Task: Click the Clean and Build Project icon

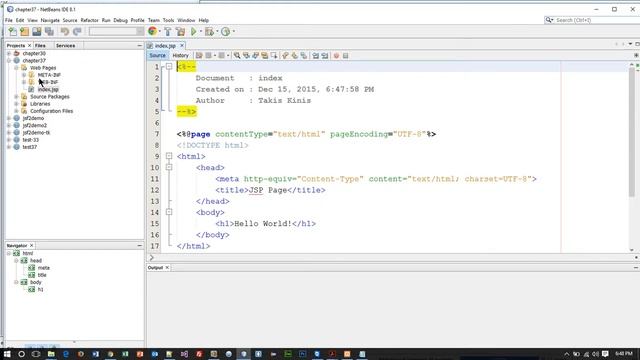Action: point(180,31)
